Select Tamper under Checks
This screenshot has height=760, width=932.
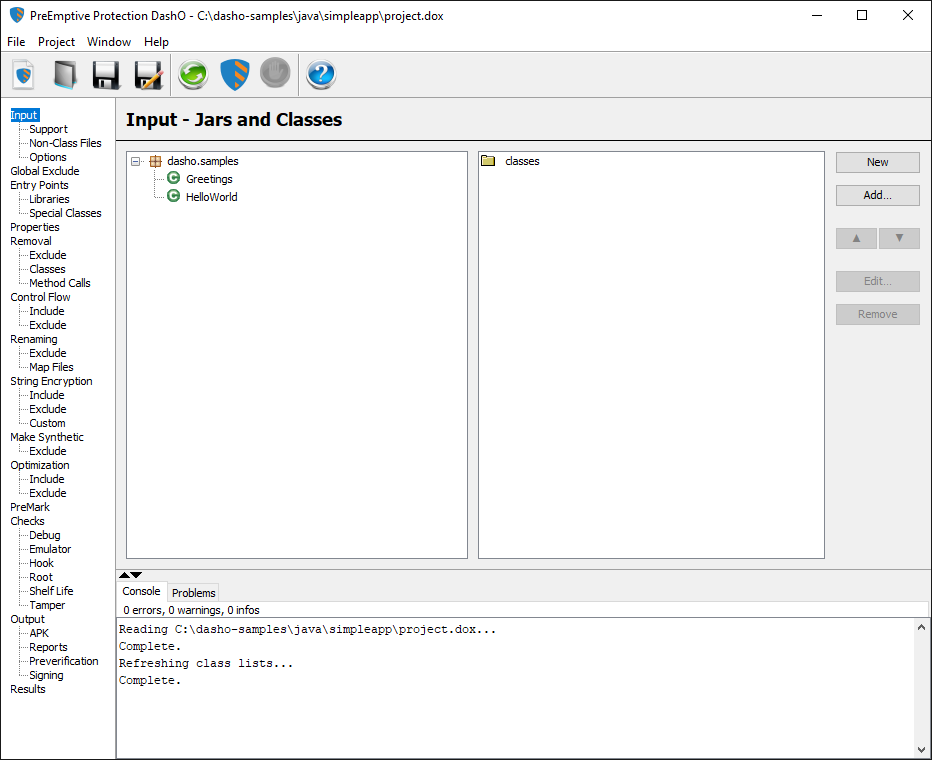click(x=47, y=605)
